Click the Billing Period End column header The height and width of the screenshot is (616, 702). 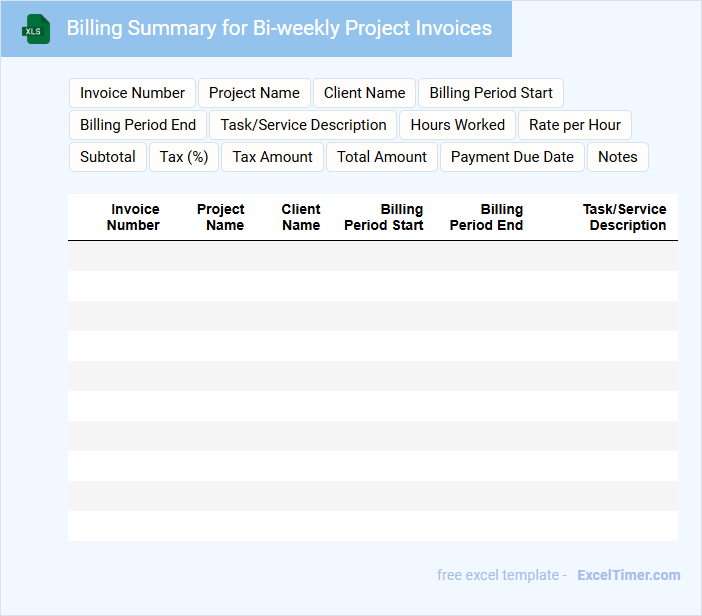pyautogui.click(x=486, y=217)
